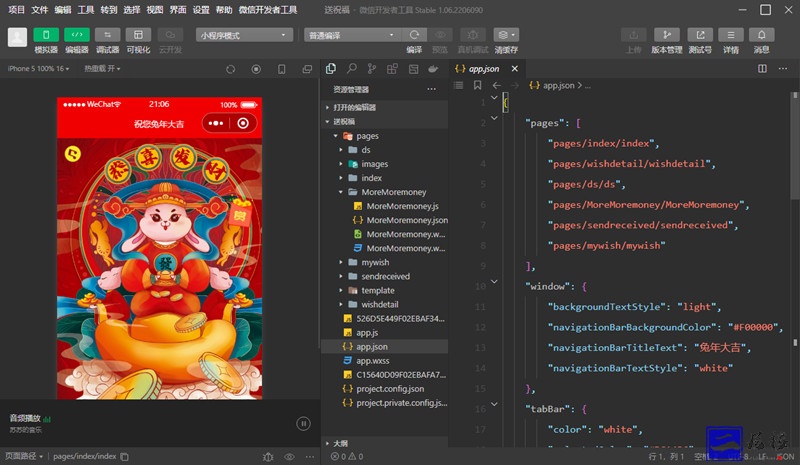Viewport: 800px width, 465px height.
Task: Close mini program via capsule circle button
Action: pyautogui.click(x=243, y=123)
